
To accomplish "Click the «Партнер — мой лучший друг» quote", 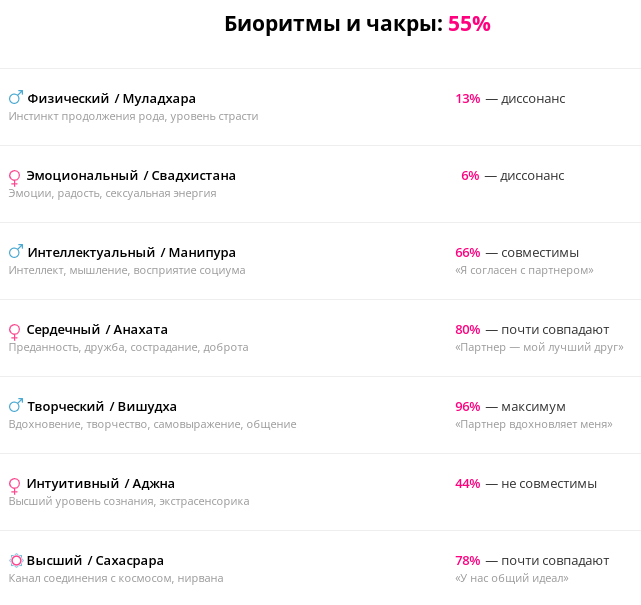I will pos(539,348).
